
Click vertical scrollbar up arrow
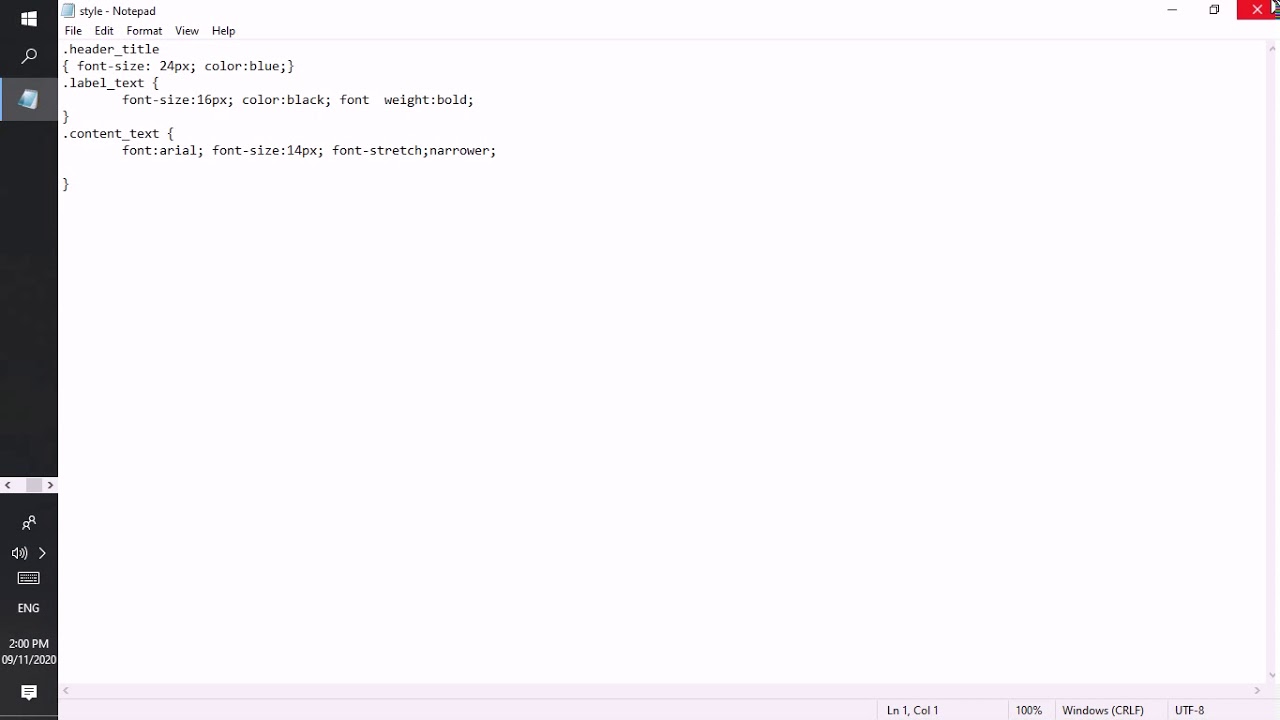[1271, 49]
